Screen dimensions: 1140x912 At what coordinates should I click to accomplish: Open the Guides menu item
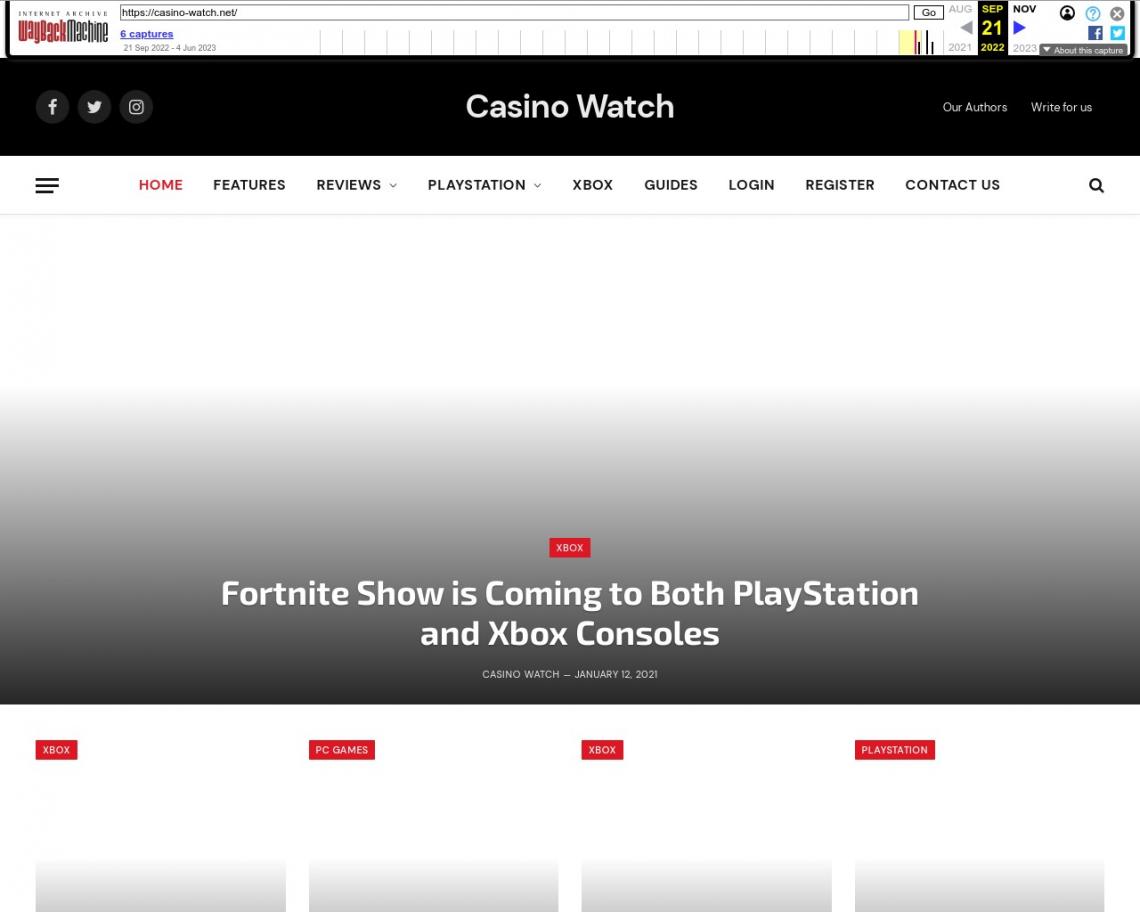tap(671, 185)
